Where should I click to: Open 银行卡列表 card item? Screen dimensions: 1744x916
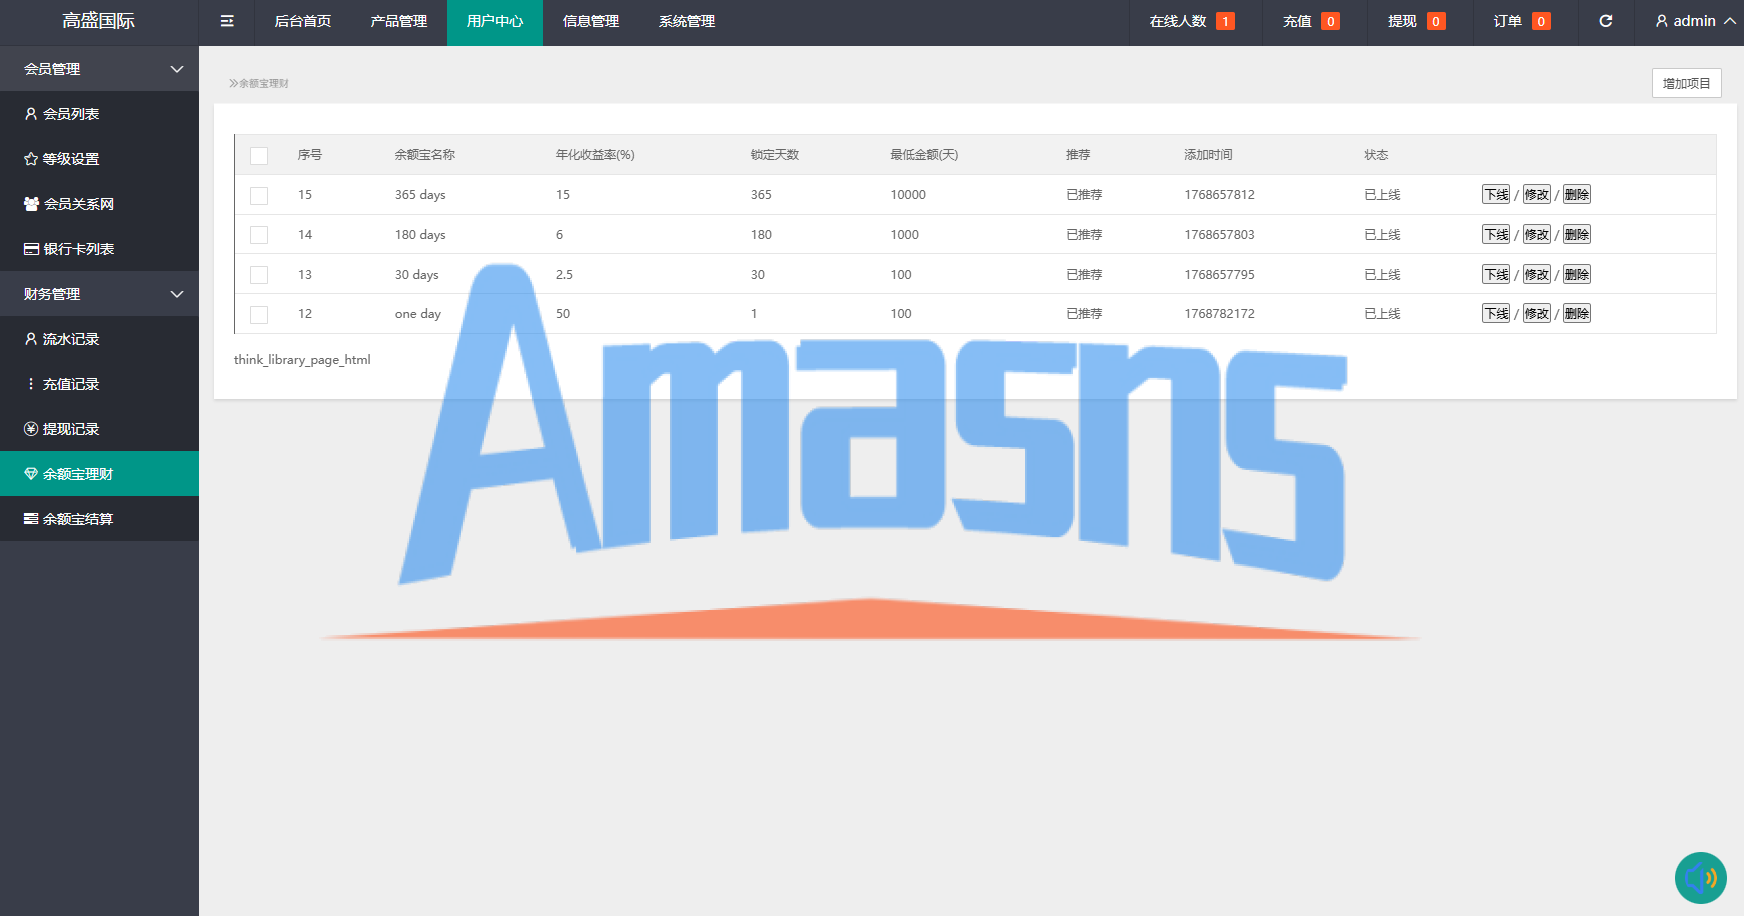tap(99, 249)
